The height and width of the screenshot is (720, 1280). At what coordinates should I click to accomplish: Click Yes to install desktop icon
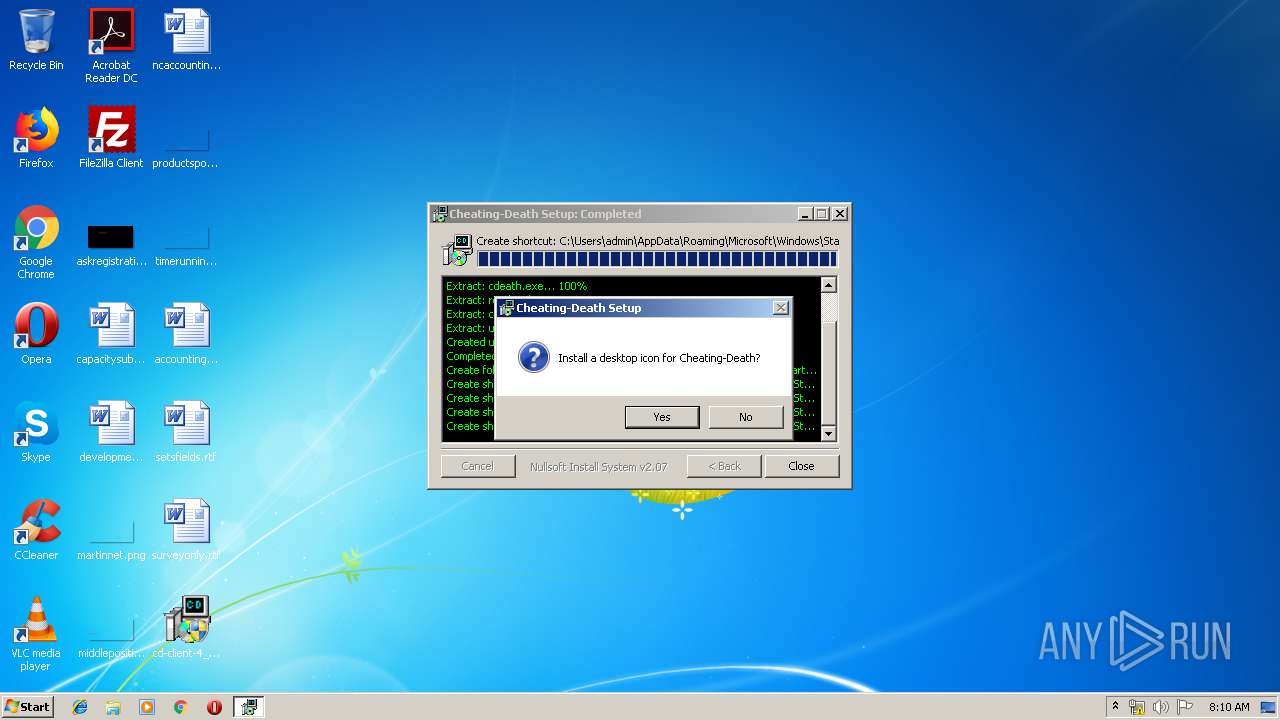coord(662,417)
